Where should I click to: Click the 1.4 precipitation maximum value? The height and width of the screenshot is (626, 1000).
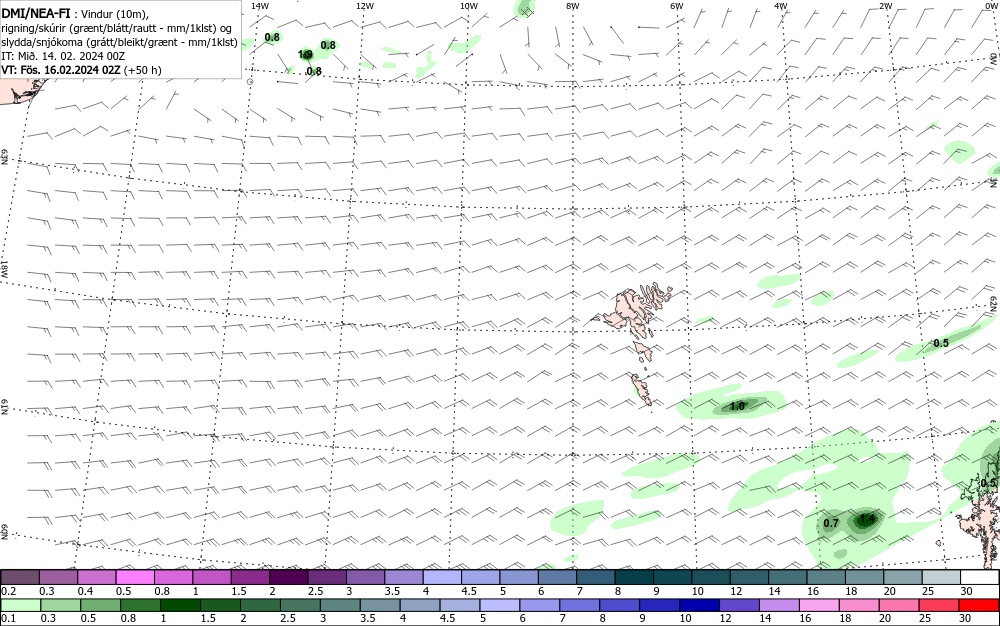[x=867, y=519]
